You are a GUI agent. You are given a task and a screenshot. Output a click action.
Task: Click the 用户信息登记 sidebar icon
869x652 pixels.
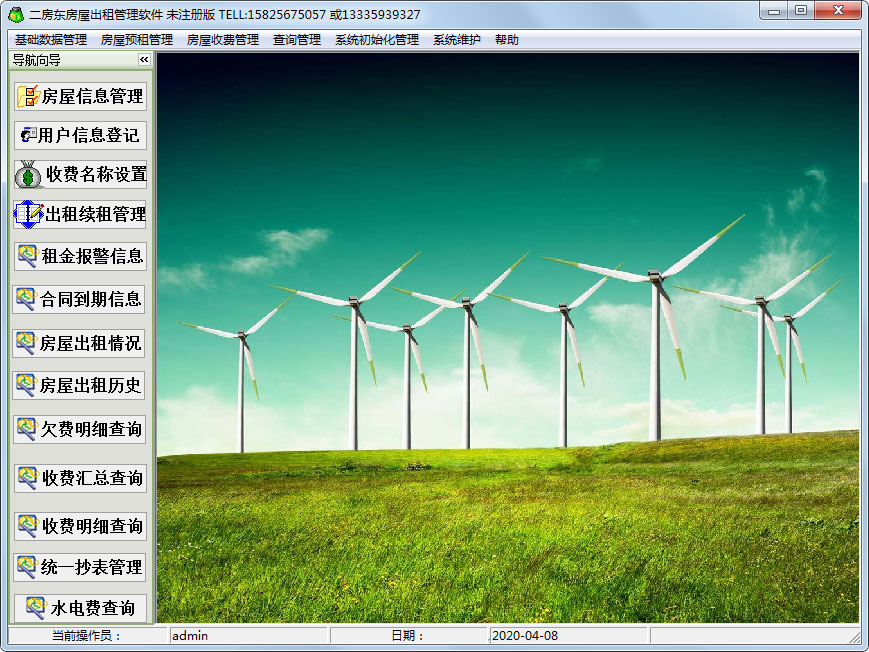(28, 135)
